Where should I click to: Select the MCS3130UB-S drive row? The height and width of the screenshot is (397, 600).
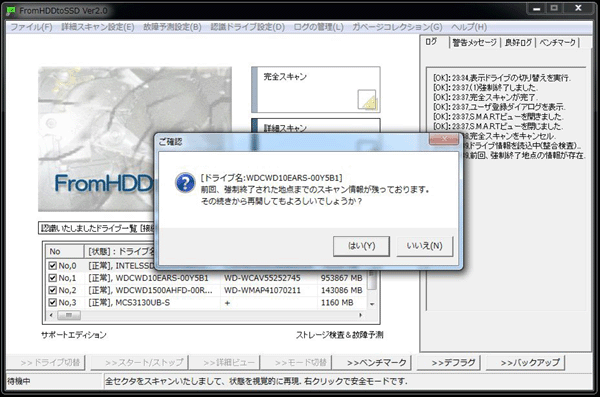click(x=207, y=302)
